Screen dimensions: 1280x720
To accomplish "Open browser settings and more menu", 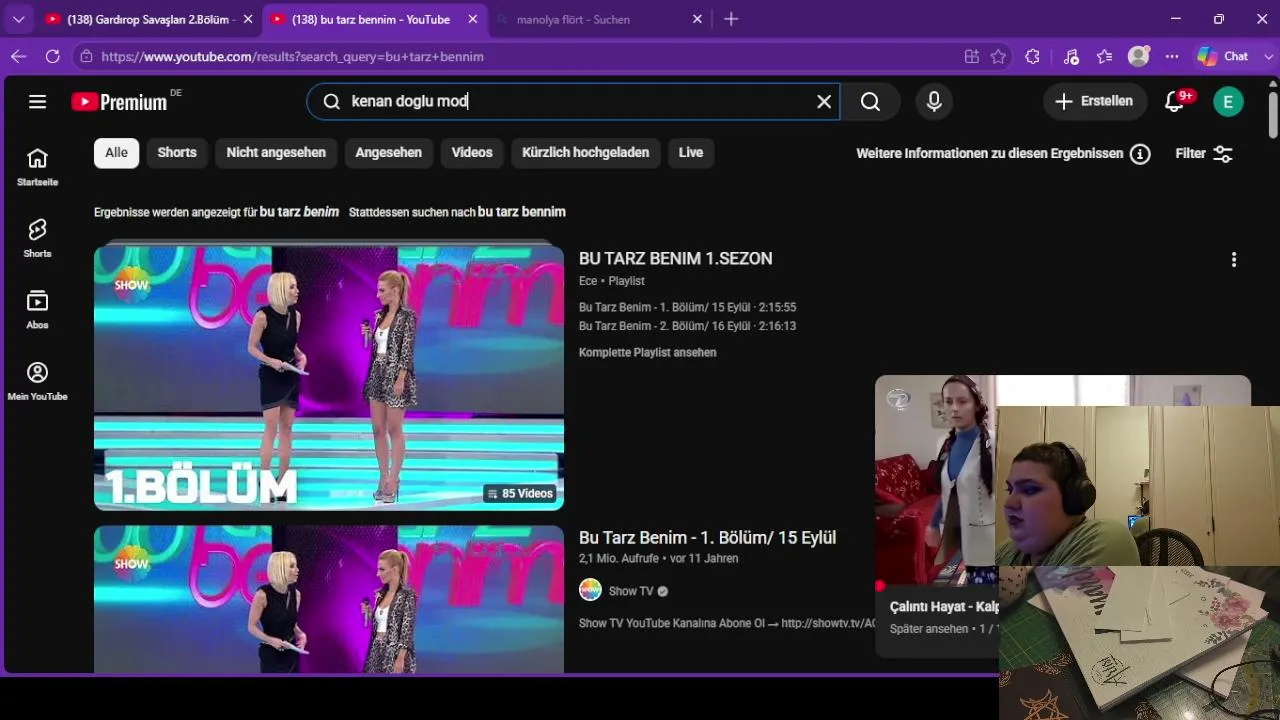I will tap(1173, 57).
